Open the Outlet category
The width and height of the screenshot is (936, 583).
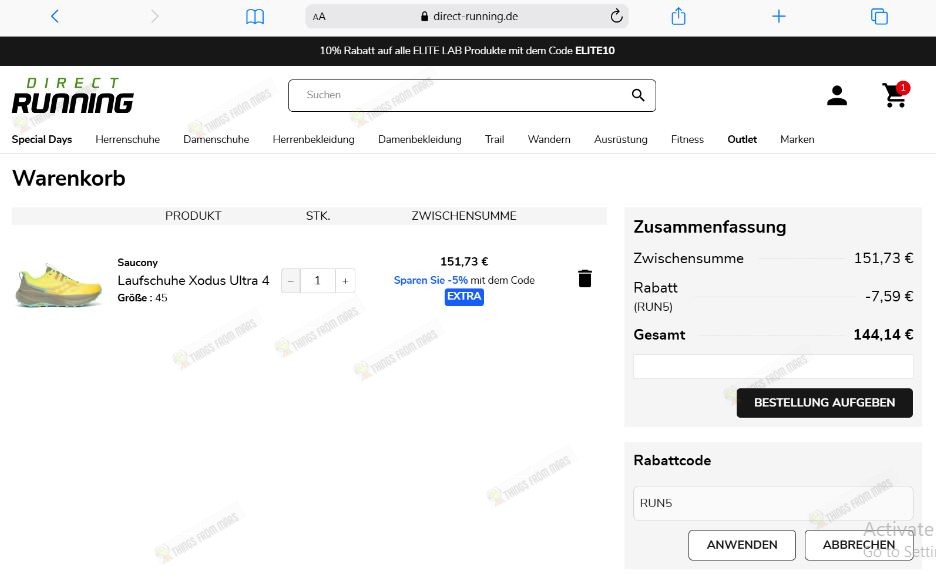click(x=742, y=139)
